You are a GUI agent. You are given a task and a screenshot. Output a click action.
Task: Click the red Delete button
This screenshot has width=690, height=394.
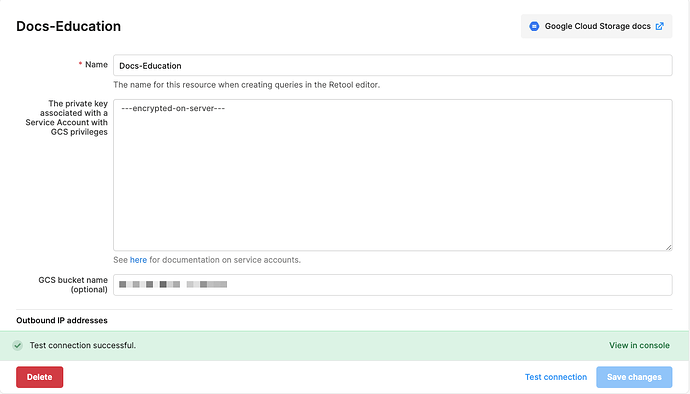(40, 377)
